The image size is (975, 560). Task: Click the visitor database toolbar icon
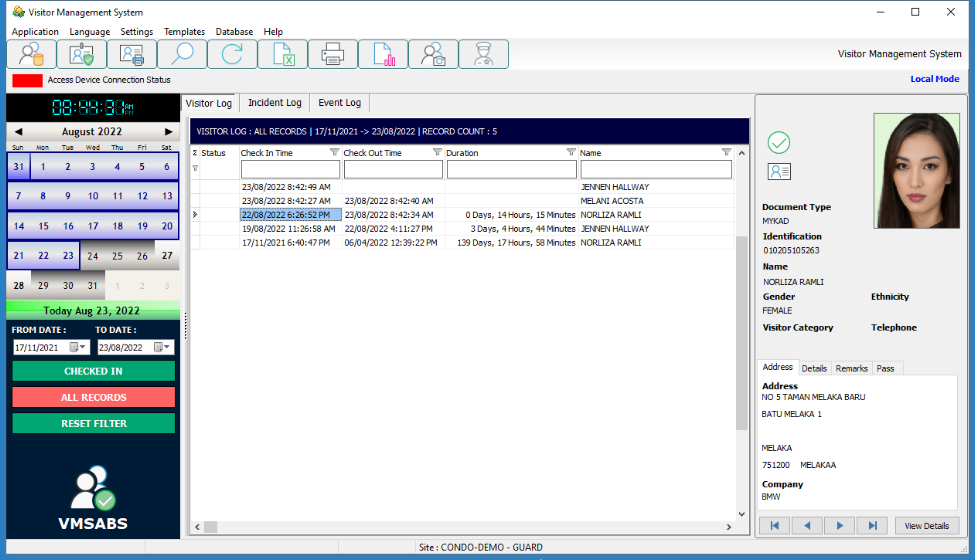pos(32,54)
